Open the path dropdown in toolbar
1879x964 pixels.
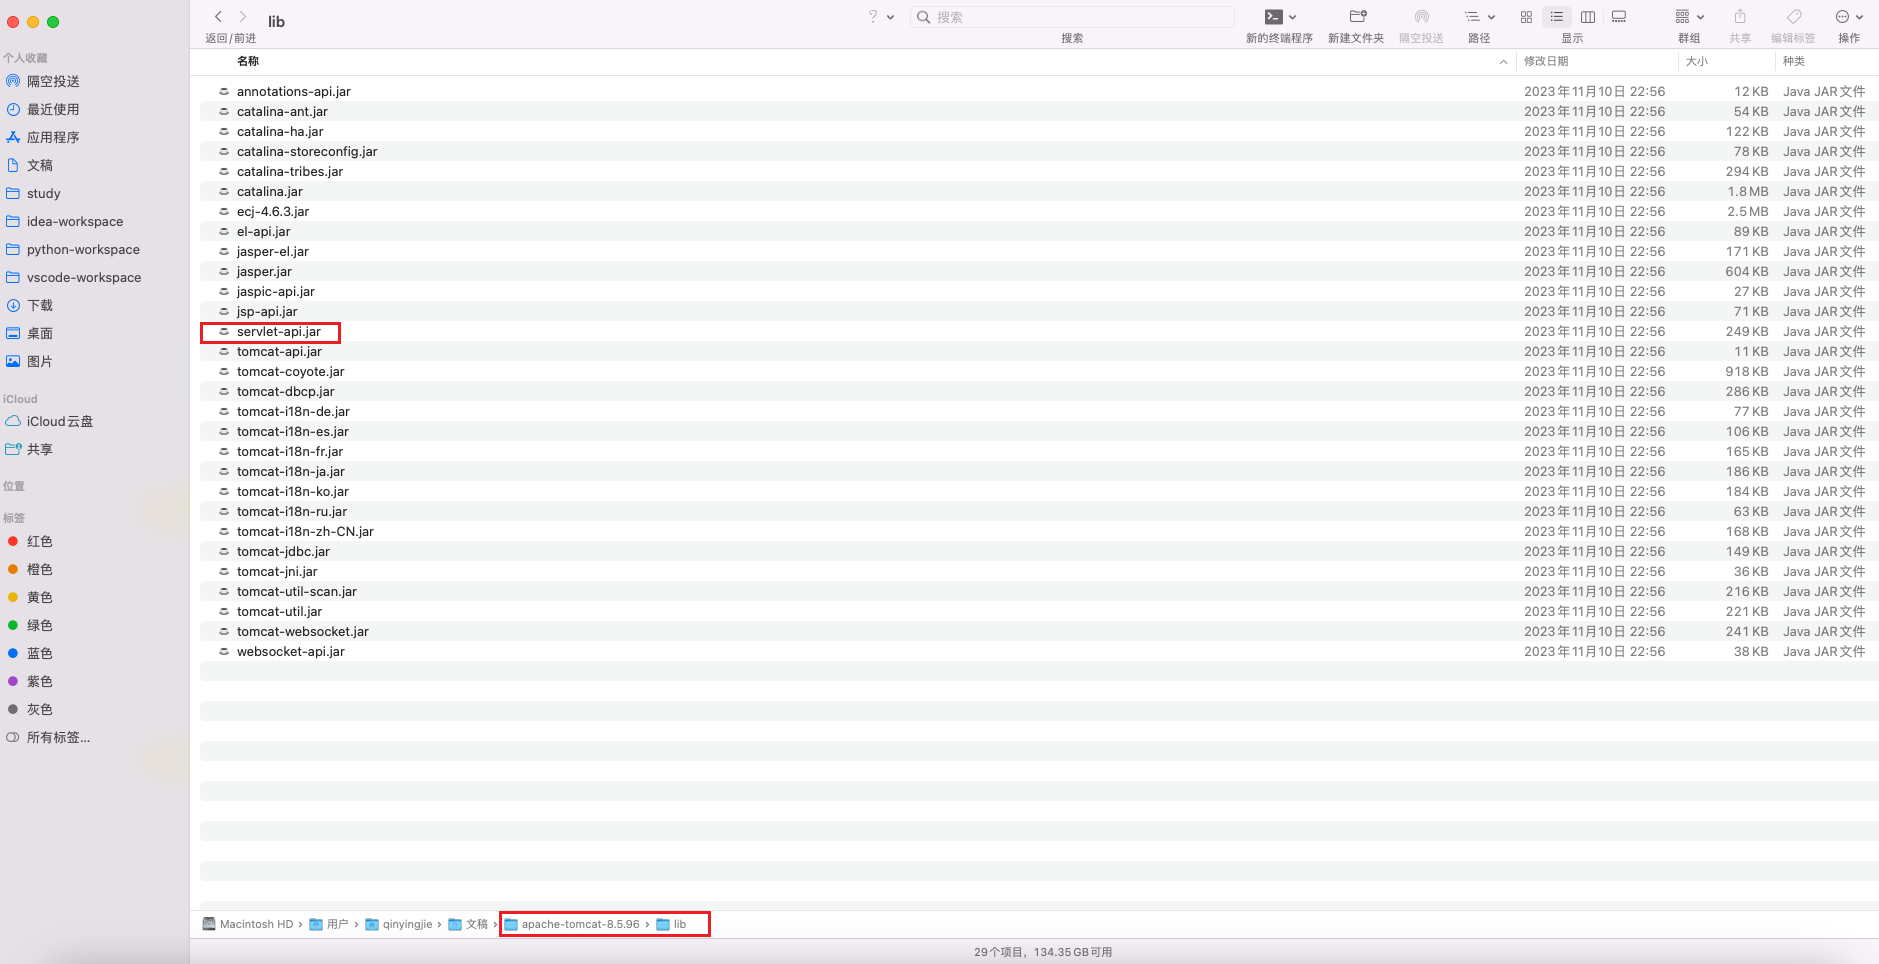coord(1480,17)
